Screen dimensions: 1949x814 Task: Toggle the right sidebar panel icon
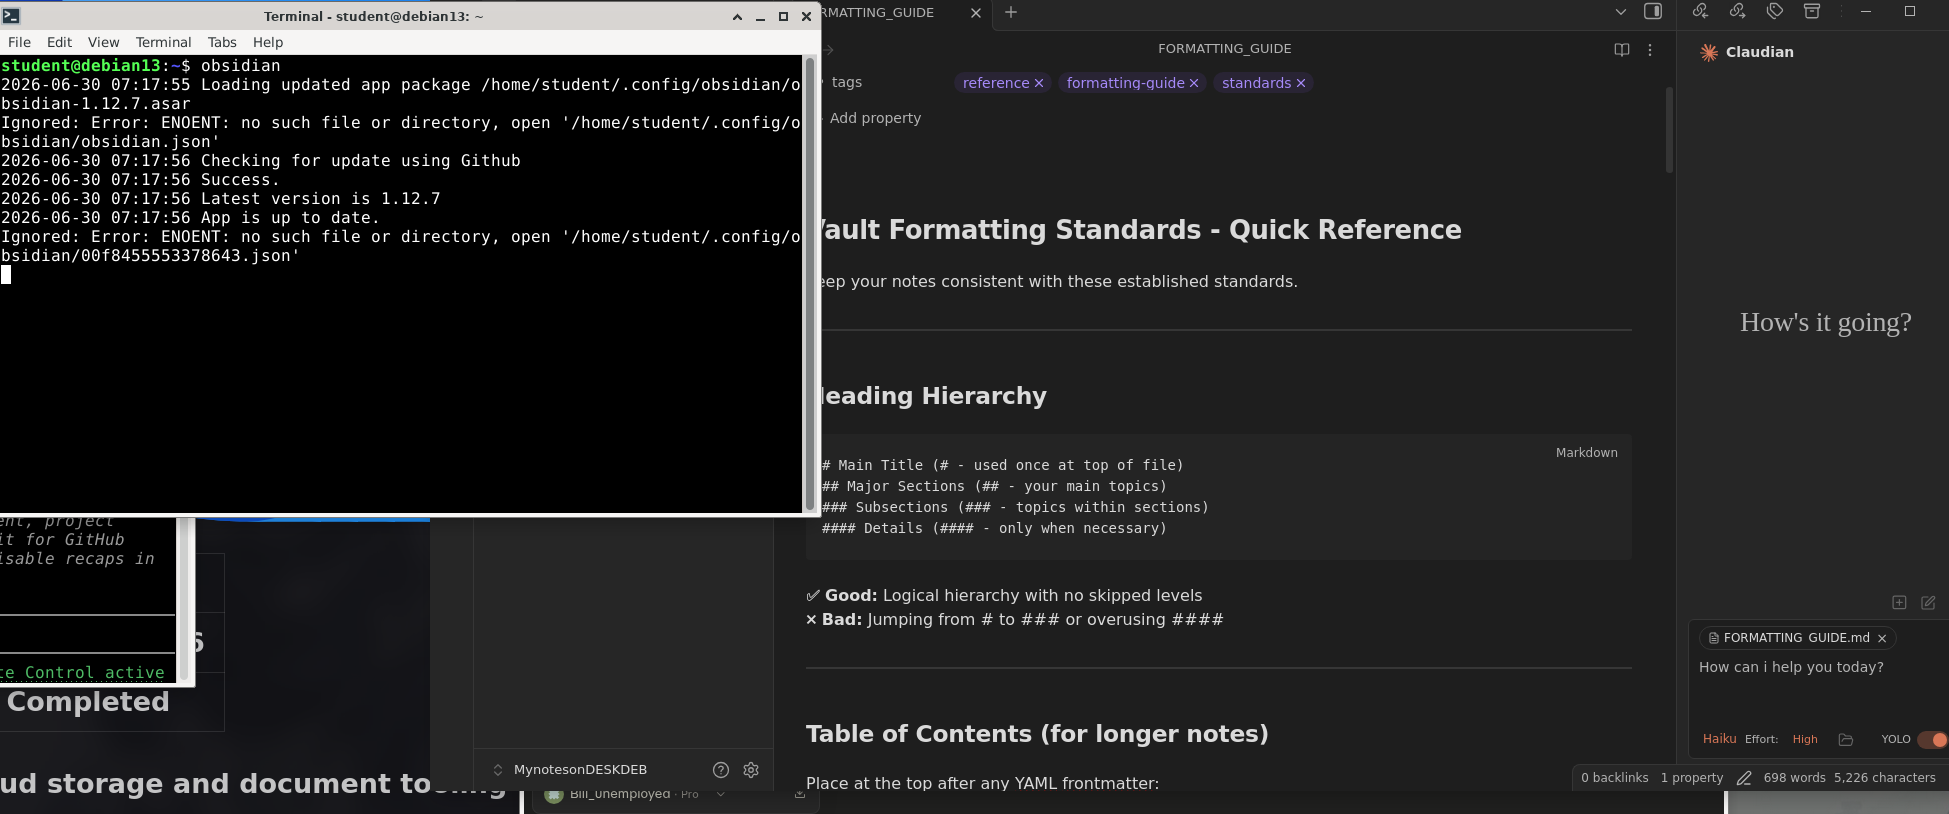pyautogui.click(x=1653, y=12)
